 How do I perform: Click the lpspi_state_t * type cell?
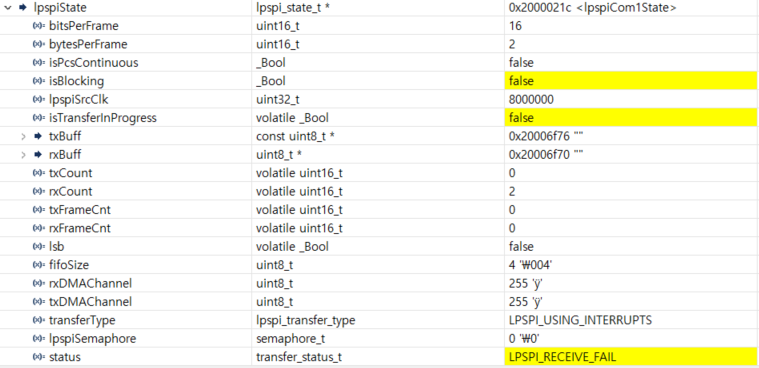[378, 8]
